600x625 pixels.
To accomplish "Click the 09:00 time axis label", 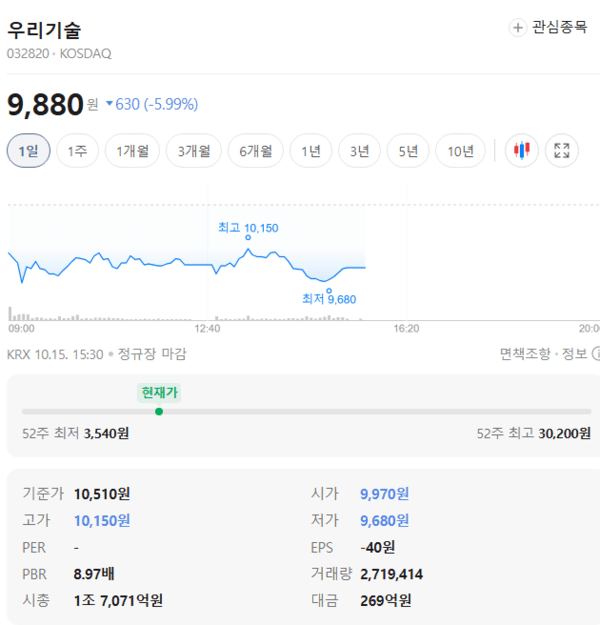I will pyautogui.click(x=22, y=328).
